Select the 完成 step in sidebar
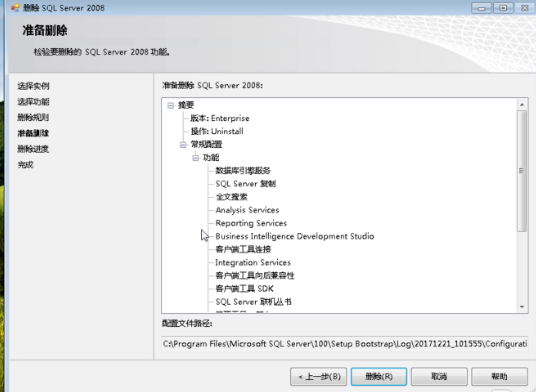Image resolution: width=536 pixels, height=392 pixels. click(26, 165)
